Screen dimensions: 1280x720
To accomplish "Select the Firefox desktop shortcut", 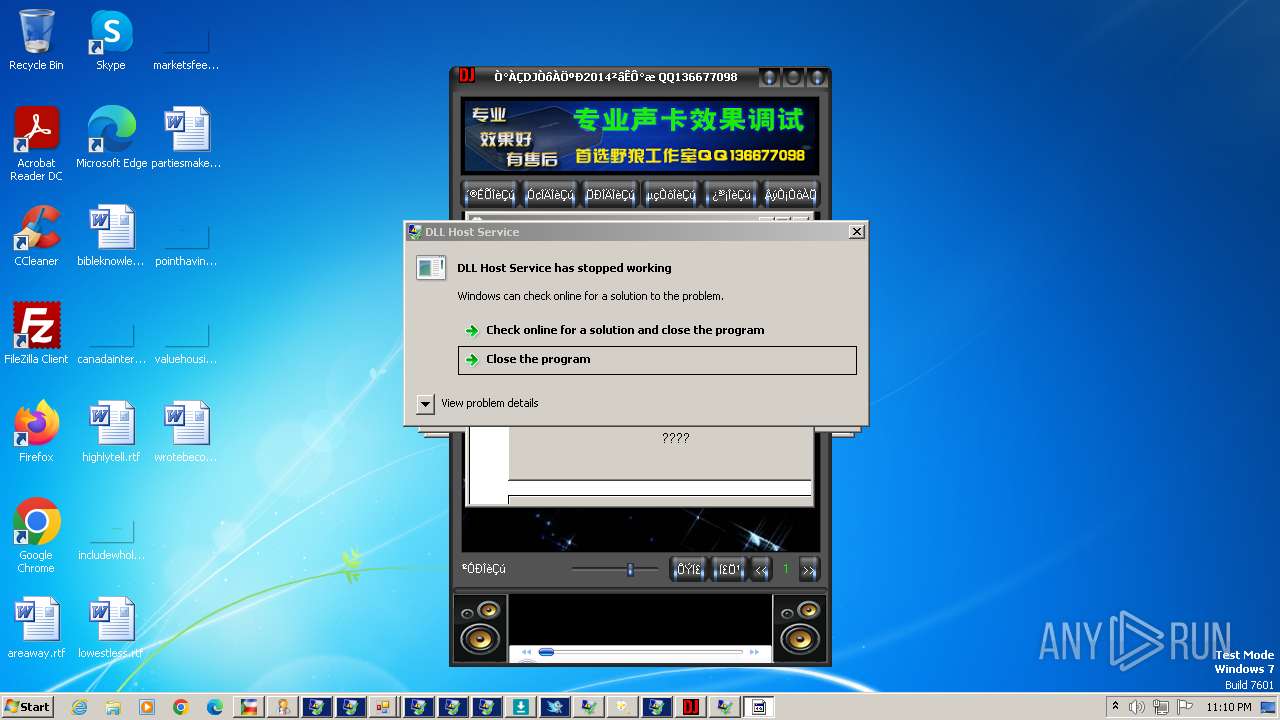I will (36, 432).
